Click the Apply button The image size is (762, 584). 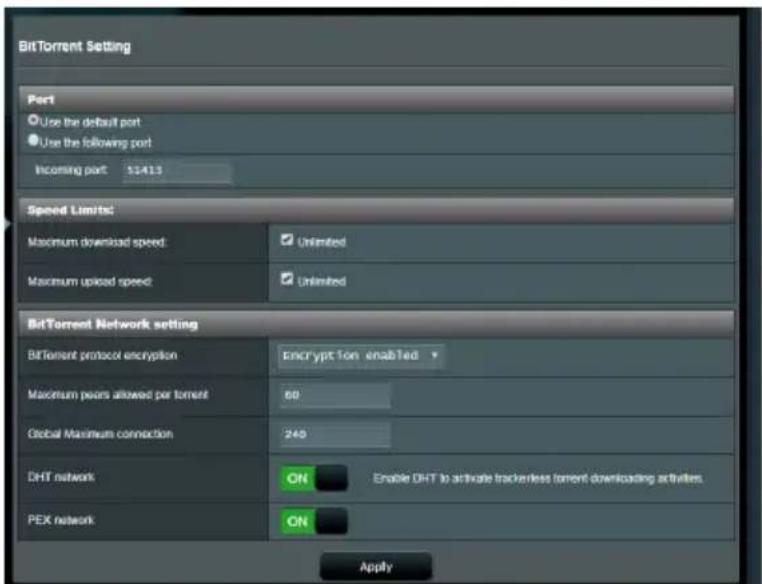tap(376, 567)
